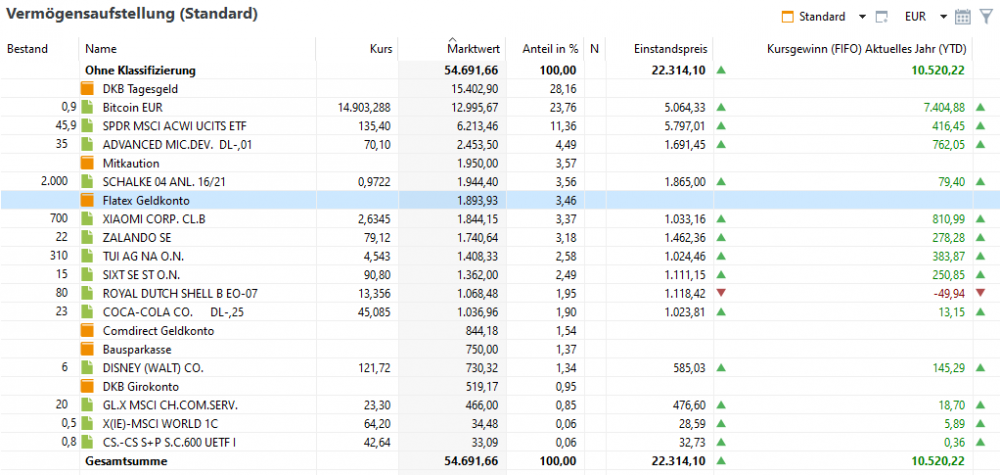This screenshot has width=1000, height=475.
Task: Click the filter funnel icon
Action: [x=986, y=17]
